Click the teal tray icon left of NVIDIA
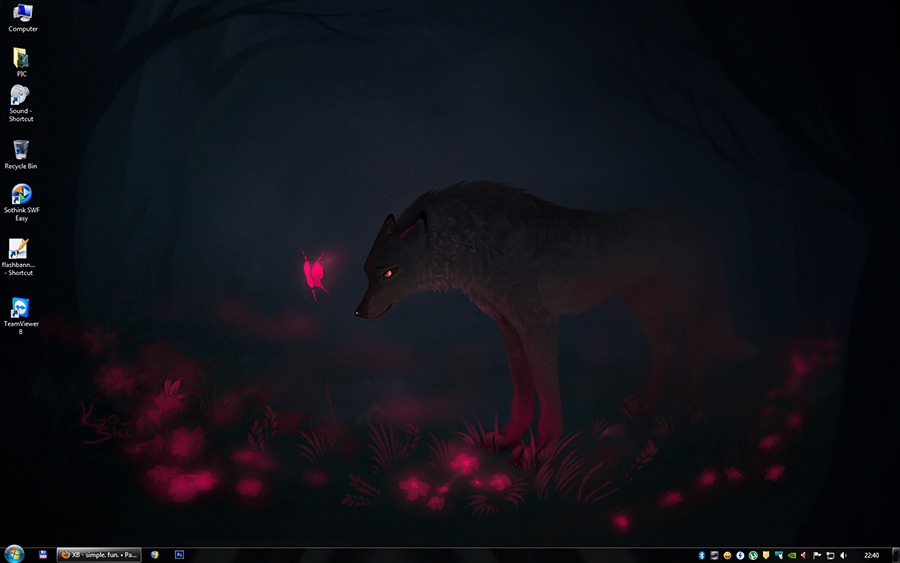The height and width of the screenshot is (563, 900). (x=779, y=555)
